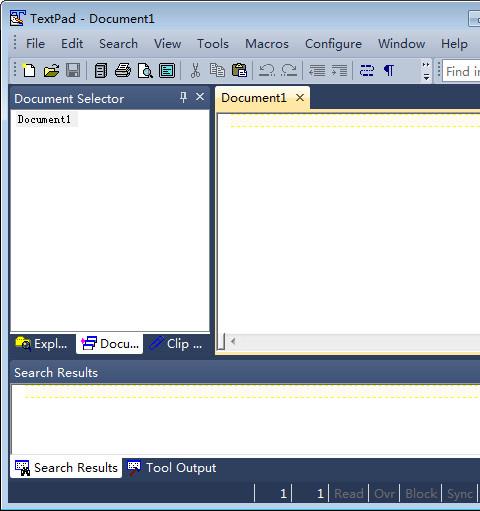The width and height of the screenshot is (480, 511).
Task: Click the Search Results panel header
Action: (245, 372)
